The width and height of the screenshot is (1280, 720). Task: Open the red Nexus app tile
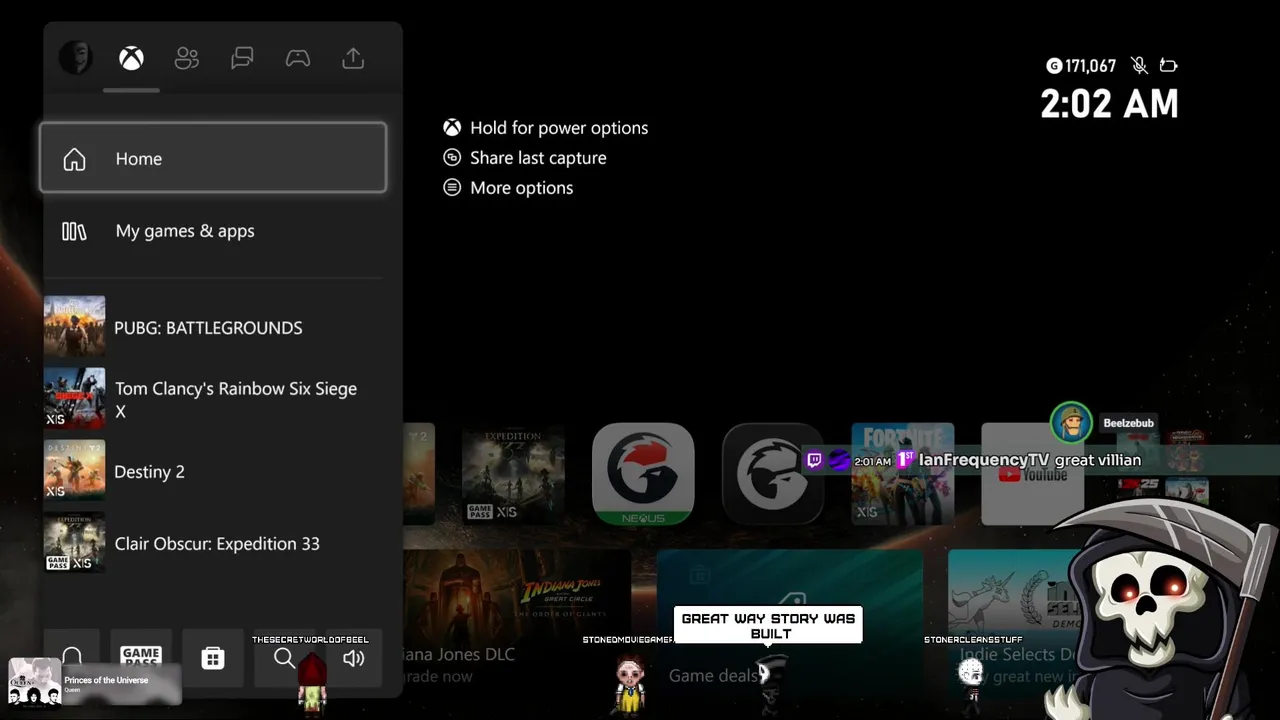(643, 474)
